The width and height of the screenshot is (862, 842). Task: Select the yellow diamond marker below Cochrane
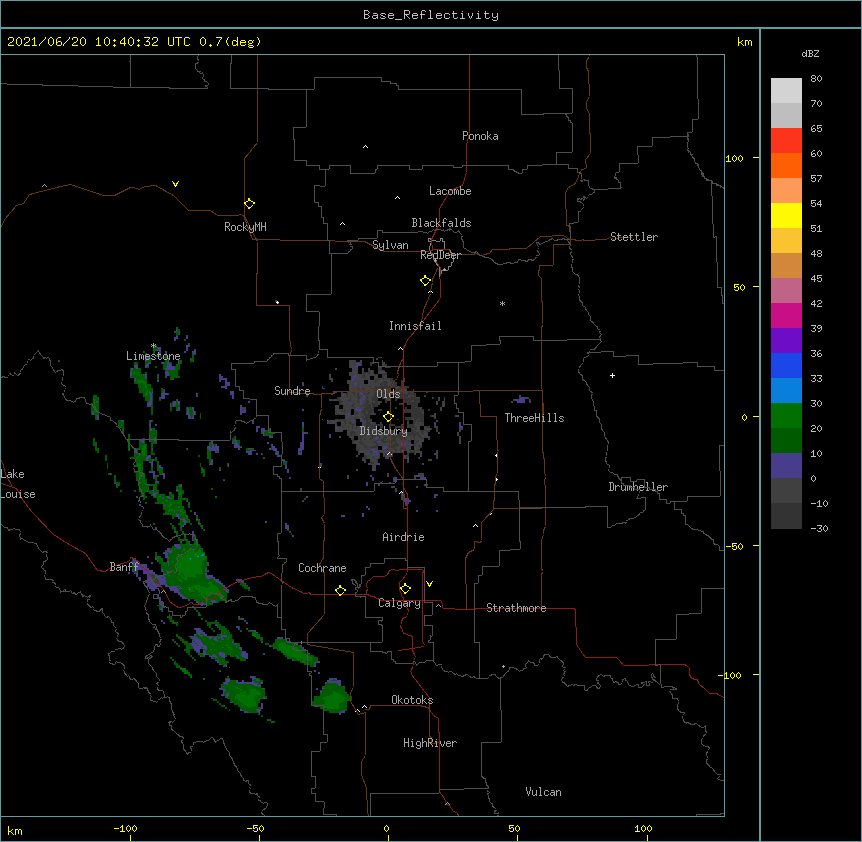pyautogui.click(x=340, y=590)
